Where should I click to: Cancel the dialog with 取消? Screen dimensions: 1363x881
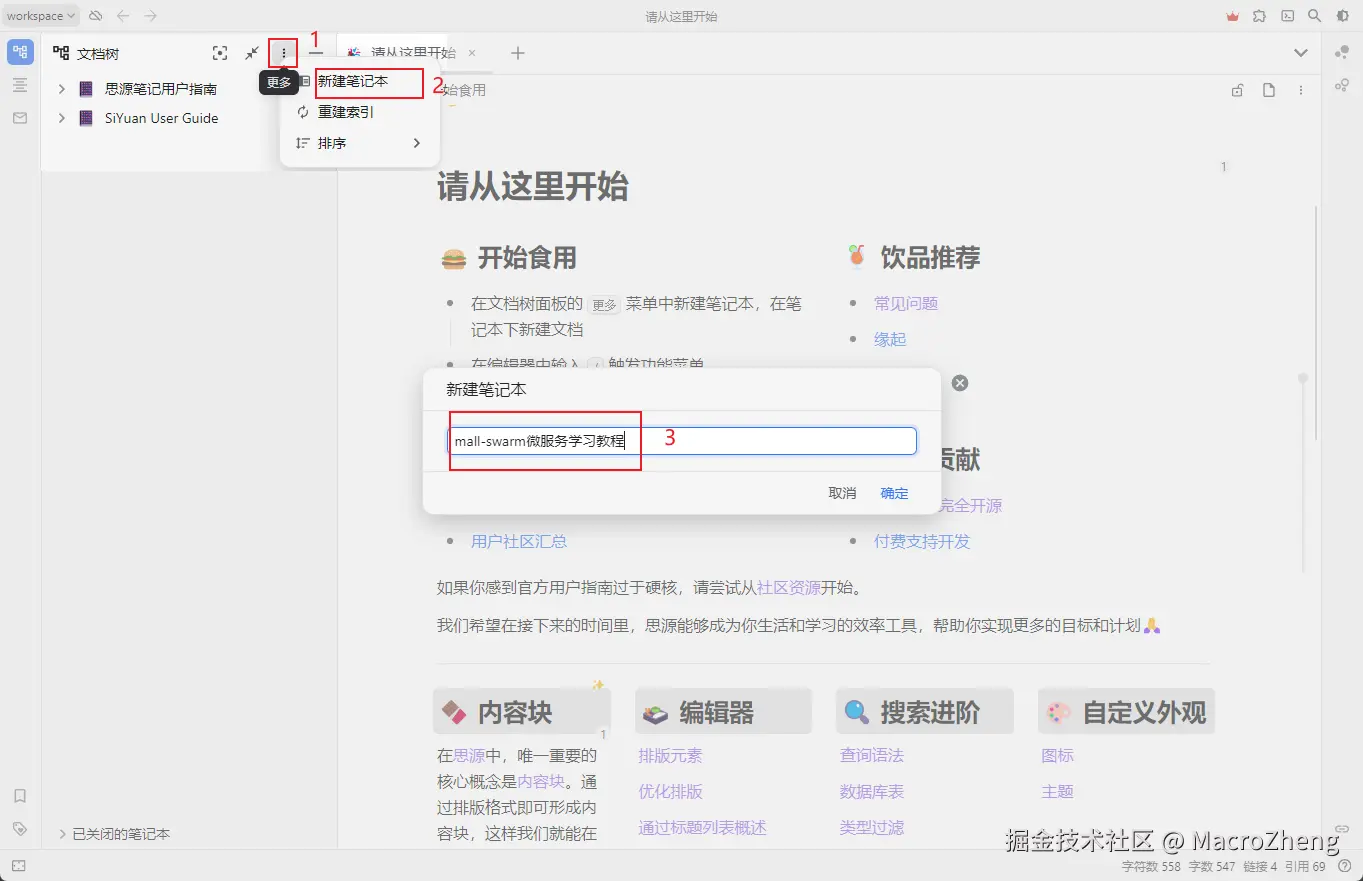(x=842, y=493)
